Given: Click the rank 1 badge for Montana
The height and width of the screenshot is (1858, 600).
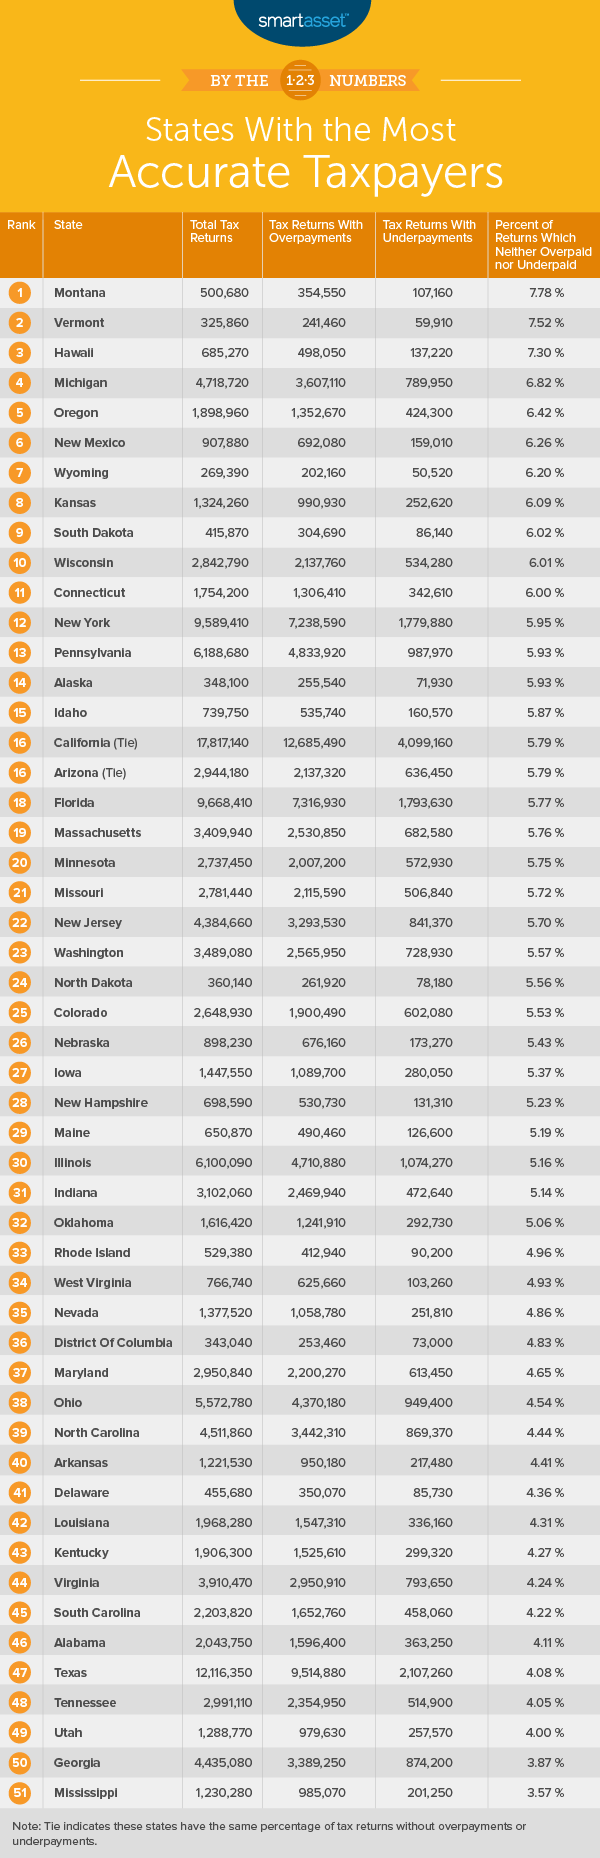Looking at the screenshot, I should click(21, 293).
